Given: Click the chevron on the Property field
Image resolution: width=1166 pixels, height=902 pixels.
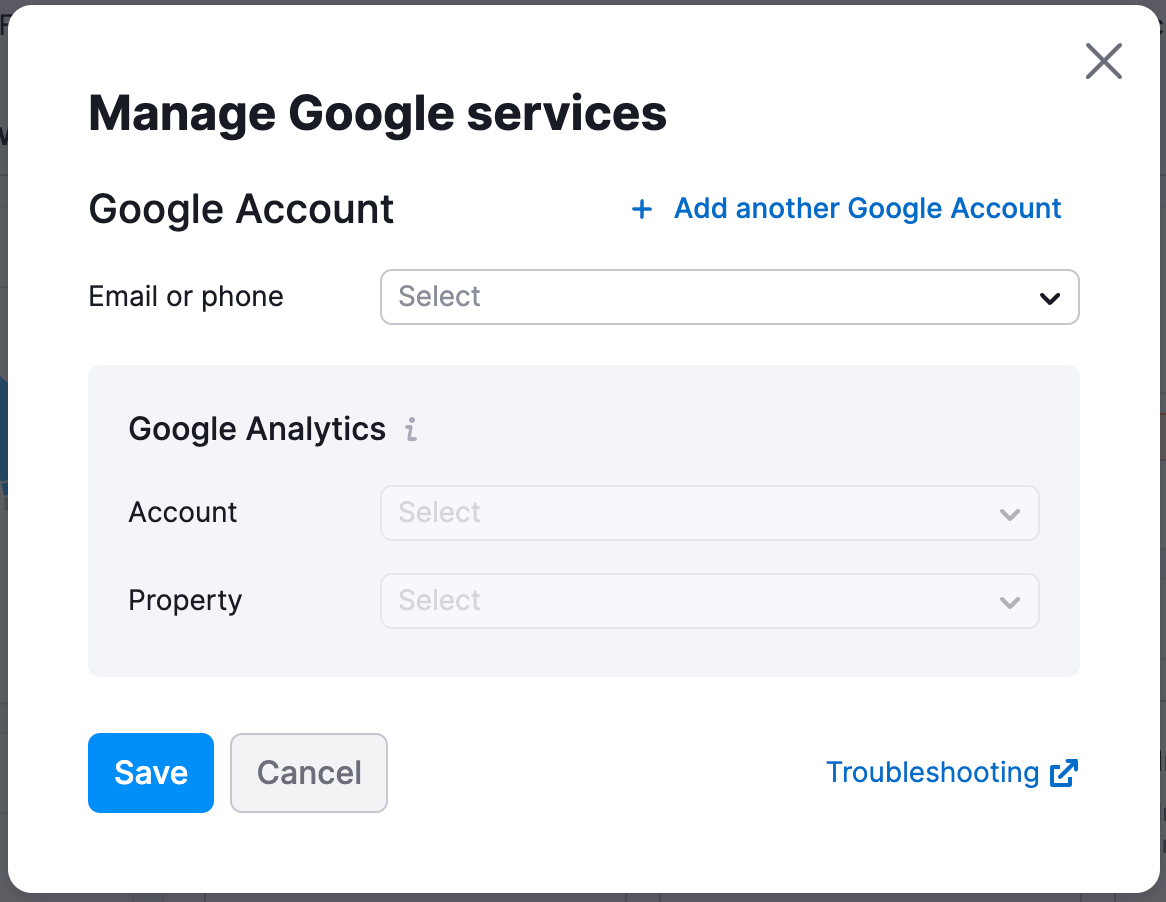Looking at the screenshot, I should coord(1010,601).
